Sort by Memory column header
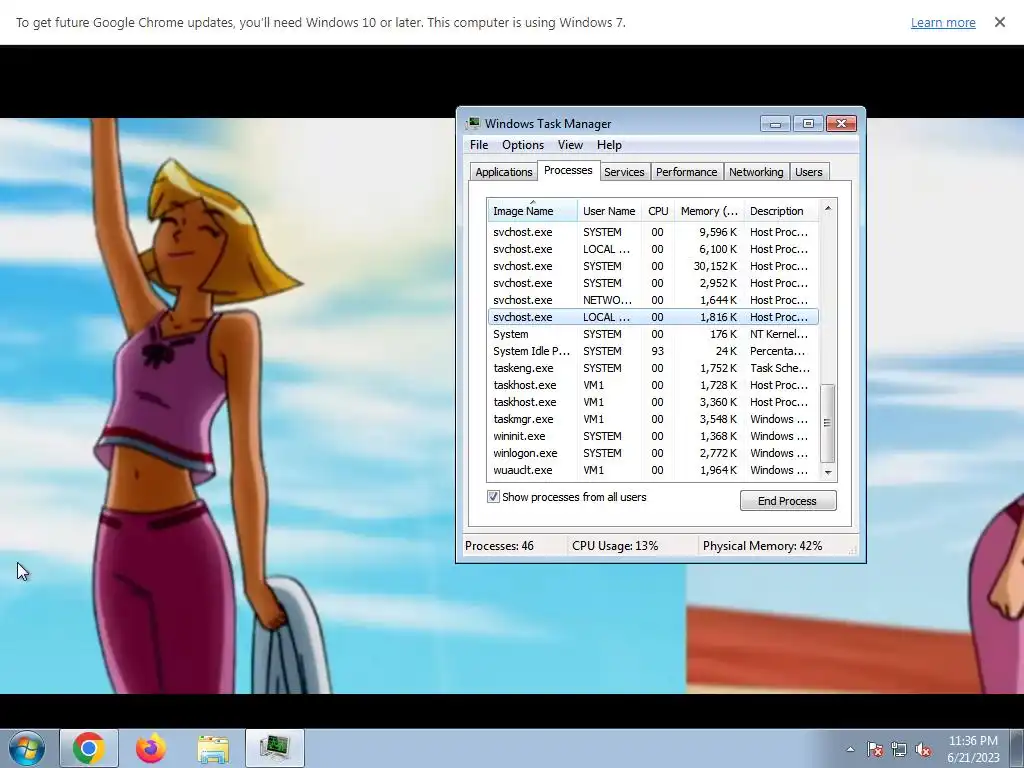 point(709,211)
